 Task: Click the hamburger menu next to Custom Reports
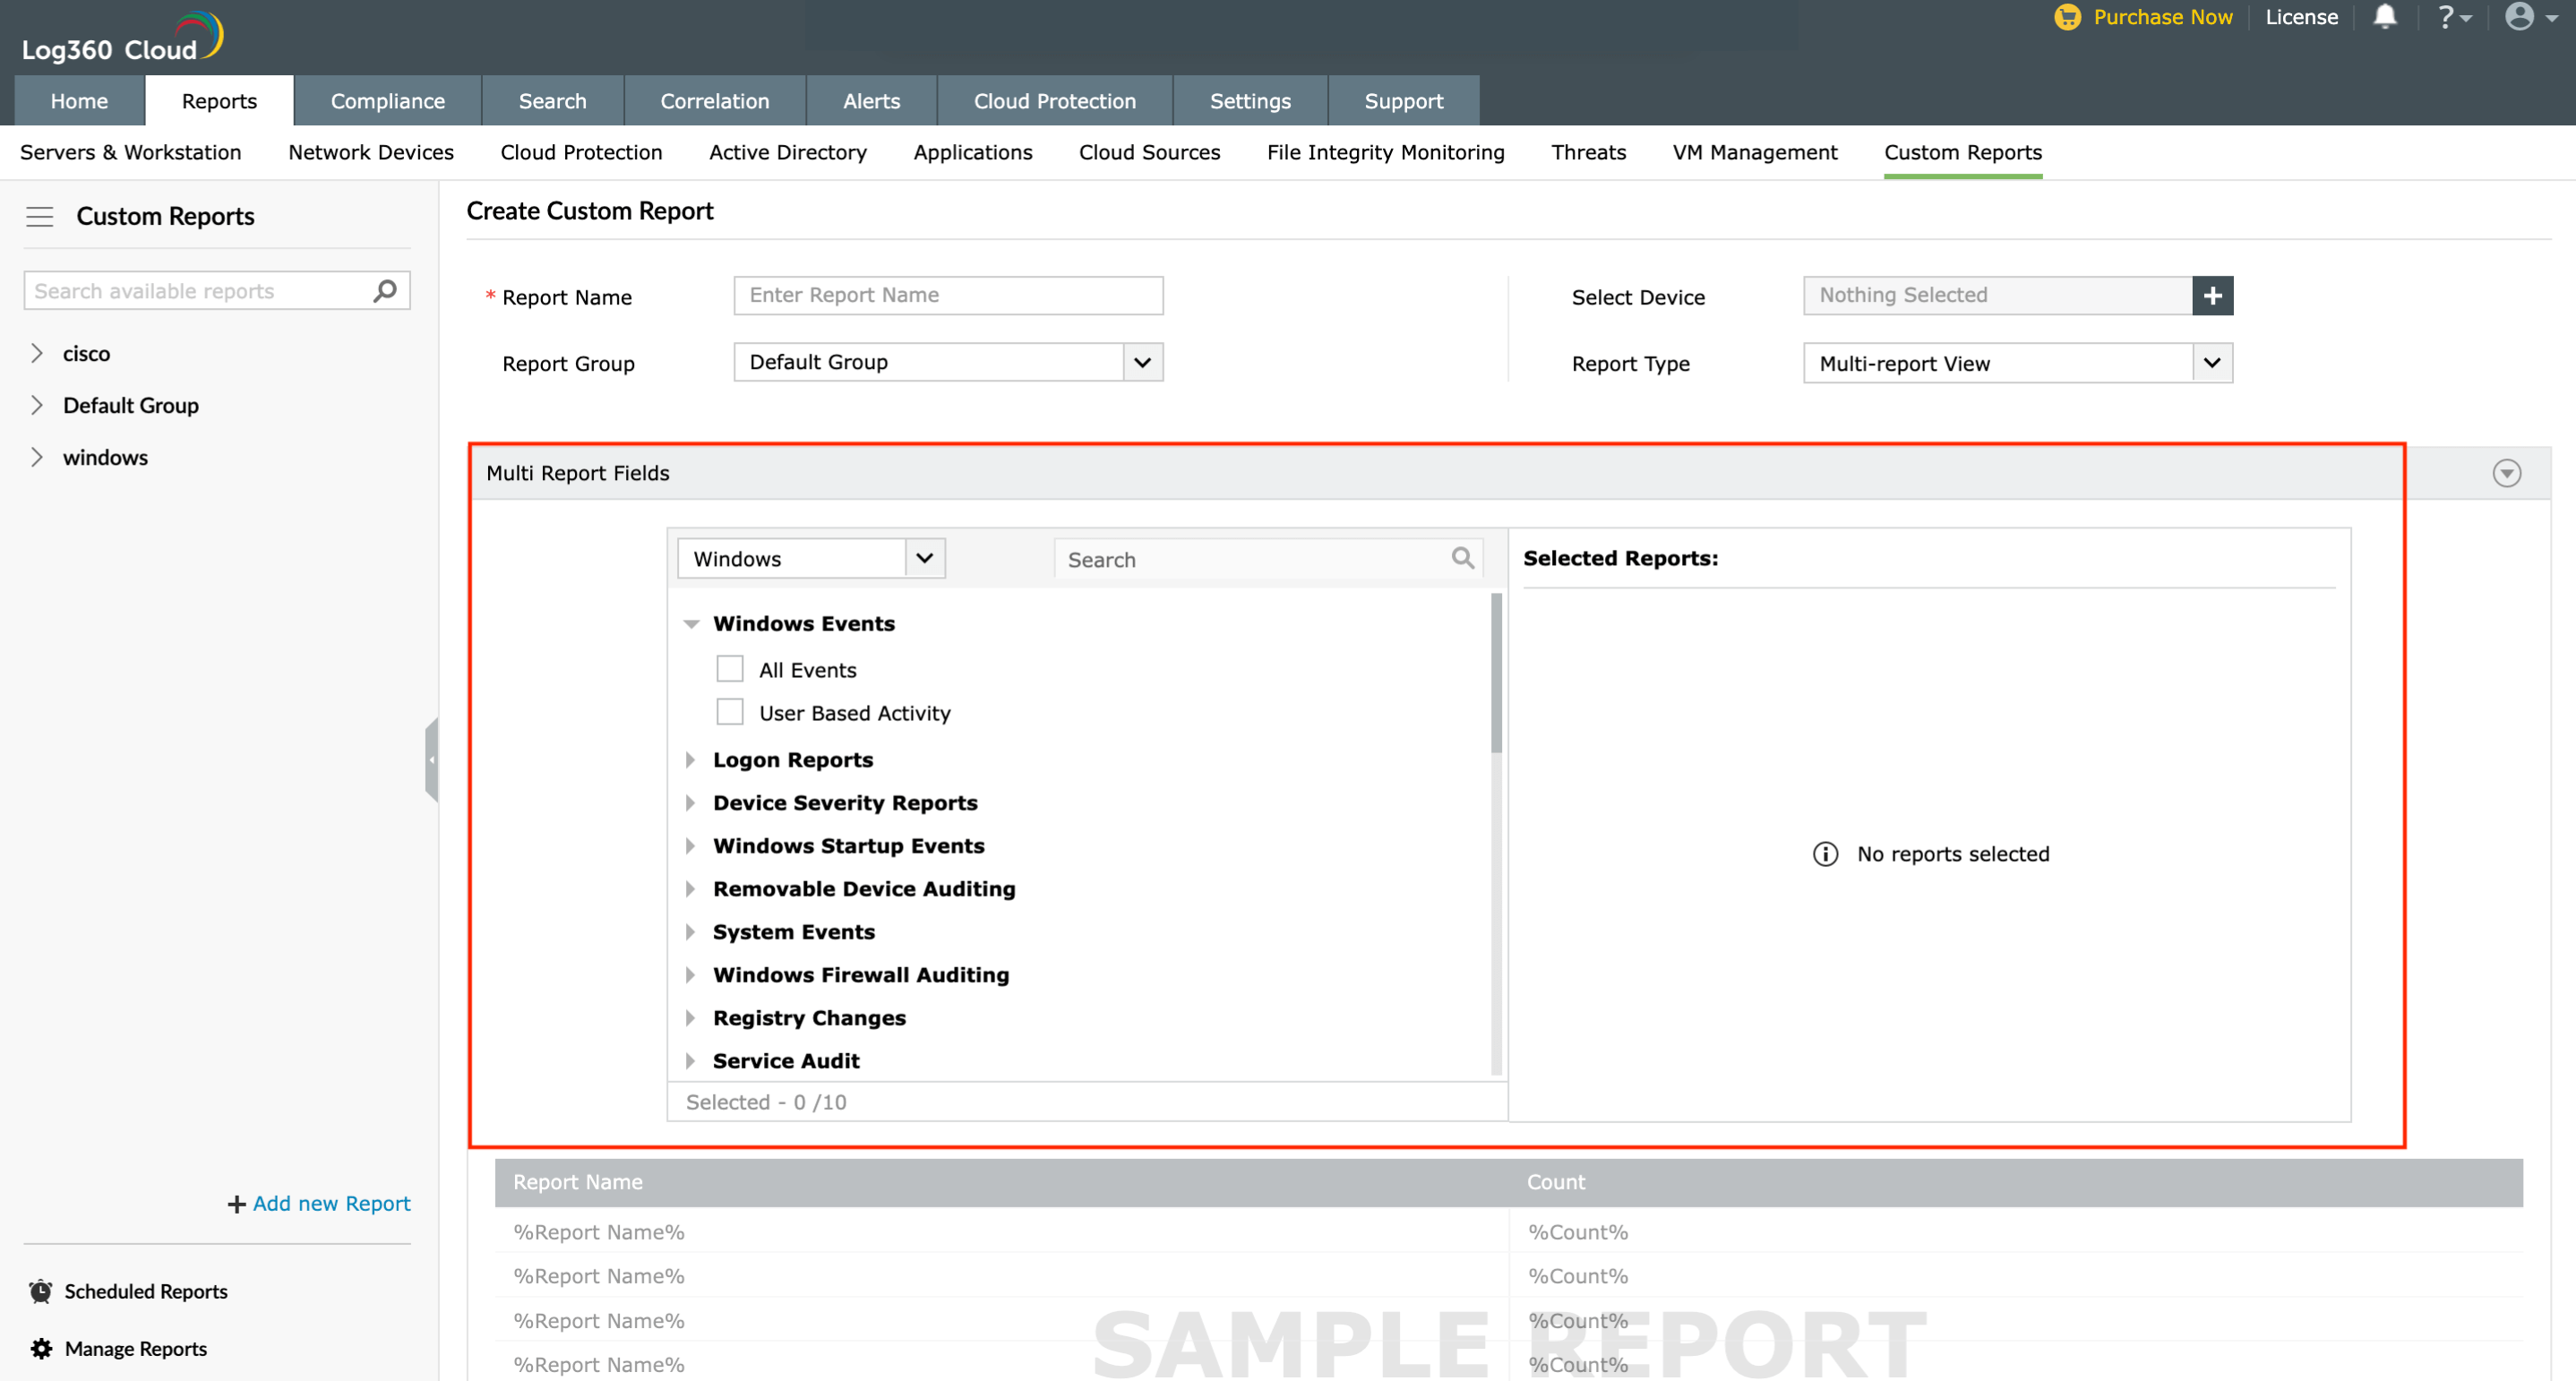[x=40, y=216]
